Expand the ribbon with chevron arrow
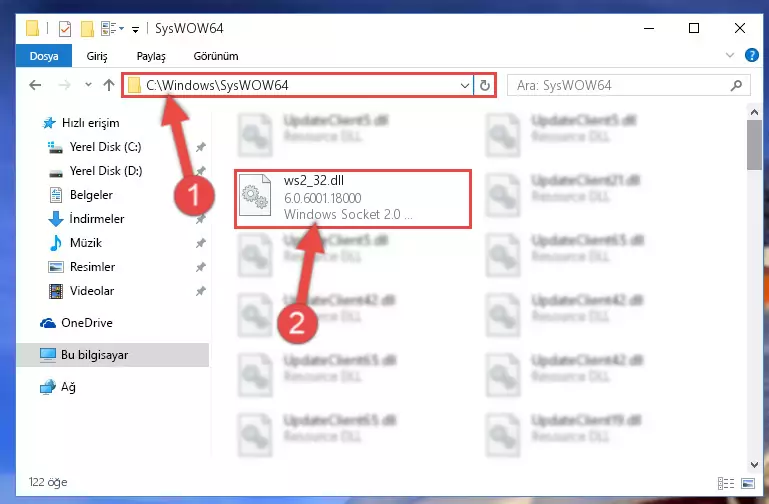The image size is (769, 504). (730, 55)
